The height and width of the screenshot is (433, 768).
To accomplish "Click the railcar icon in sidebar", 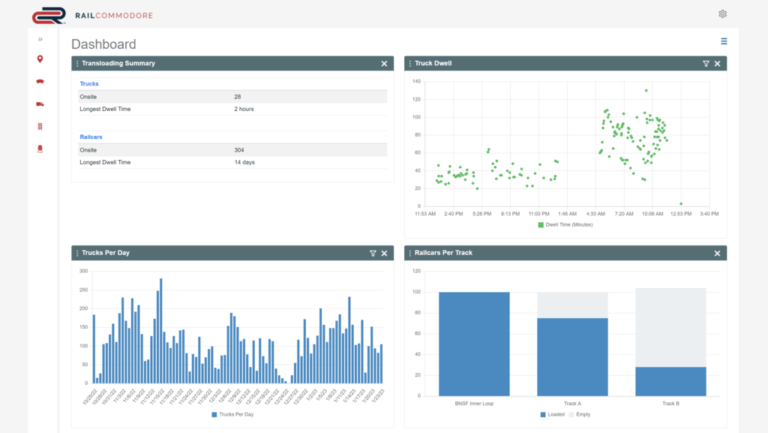I will pos(40,81).
